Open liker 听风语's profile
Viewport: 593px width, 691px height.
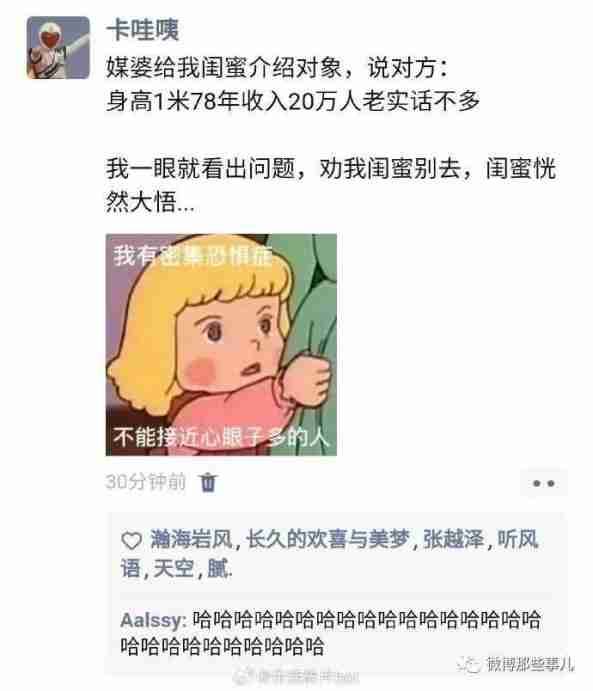(x=517, y=539)
